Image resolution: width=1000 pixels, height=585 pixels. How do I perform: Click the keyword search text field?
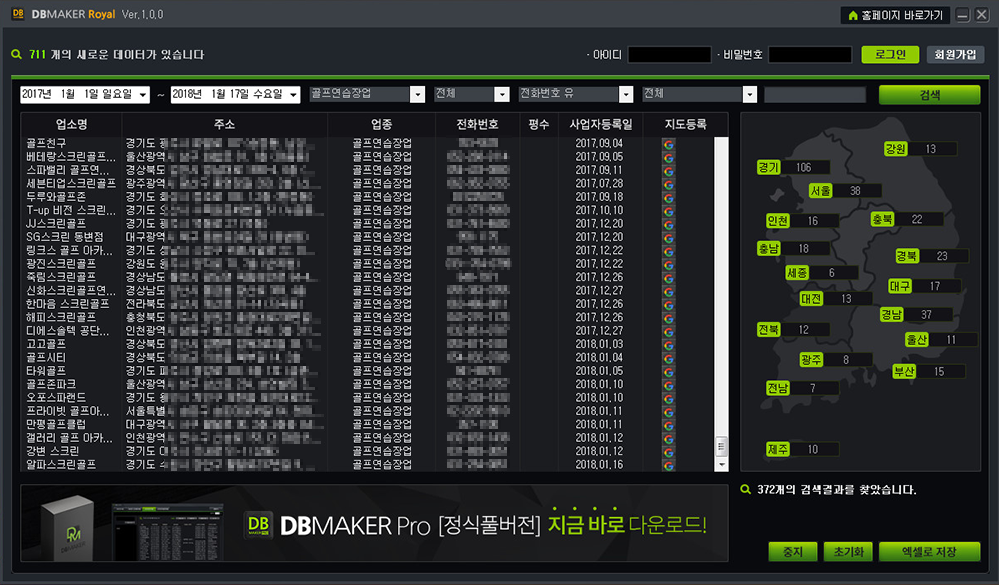click(x=815, y=95)
